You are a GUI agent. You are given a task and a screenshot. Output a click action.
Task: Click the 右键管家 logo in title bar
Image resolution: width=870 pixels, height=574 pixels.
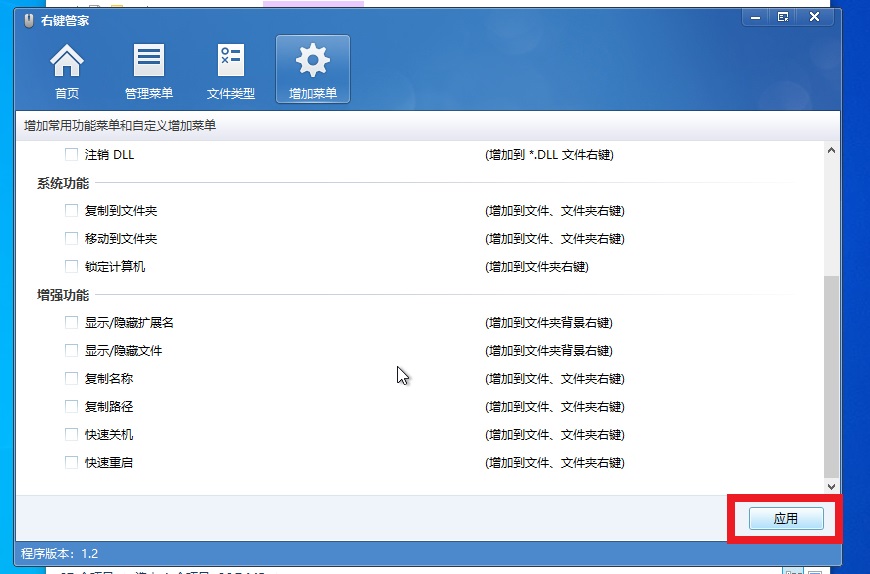click(x=29, y=21)
